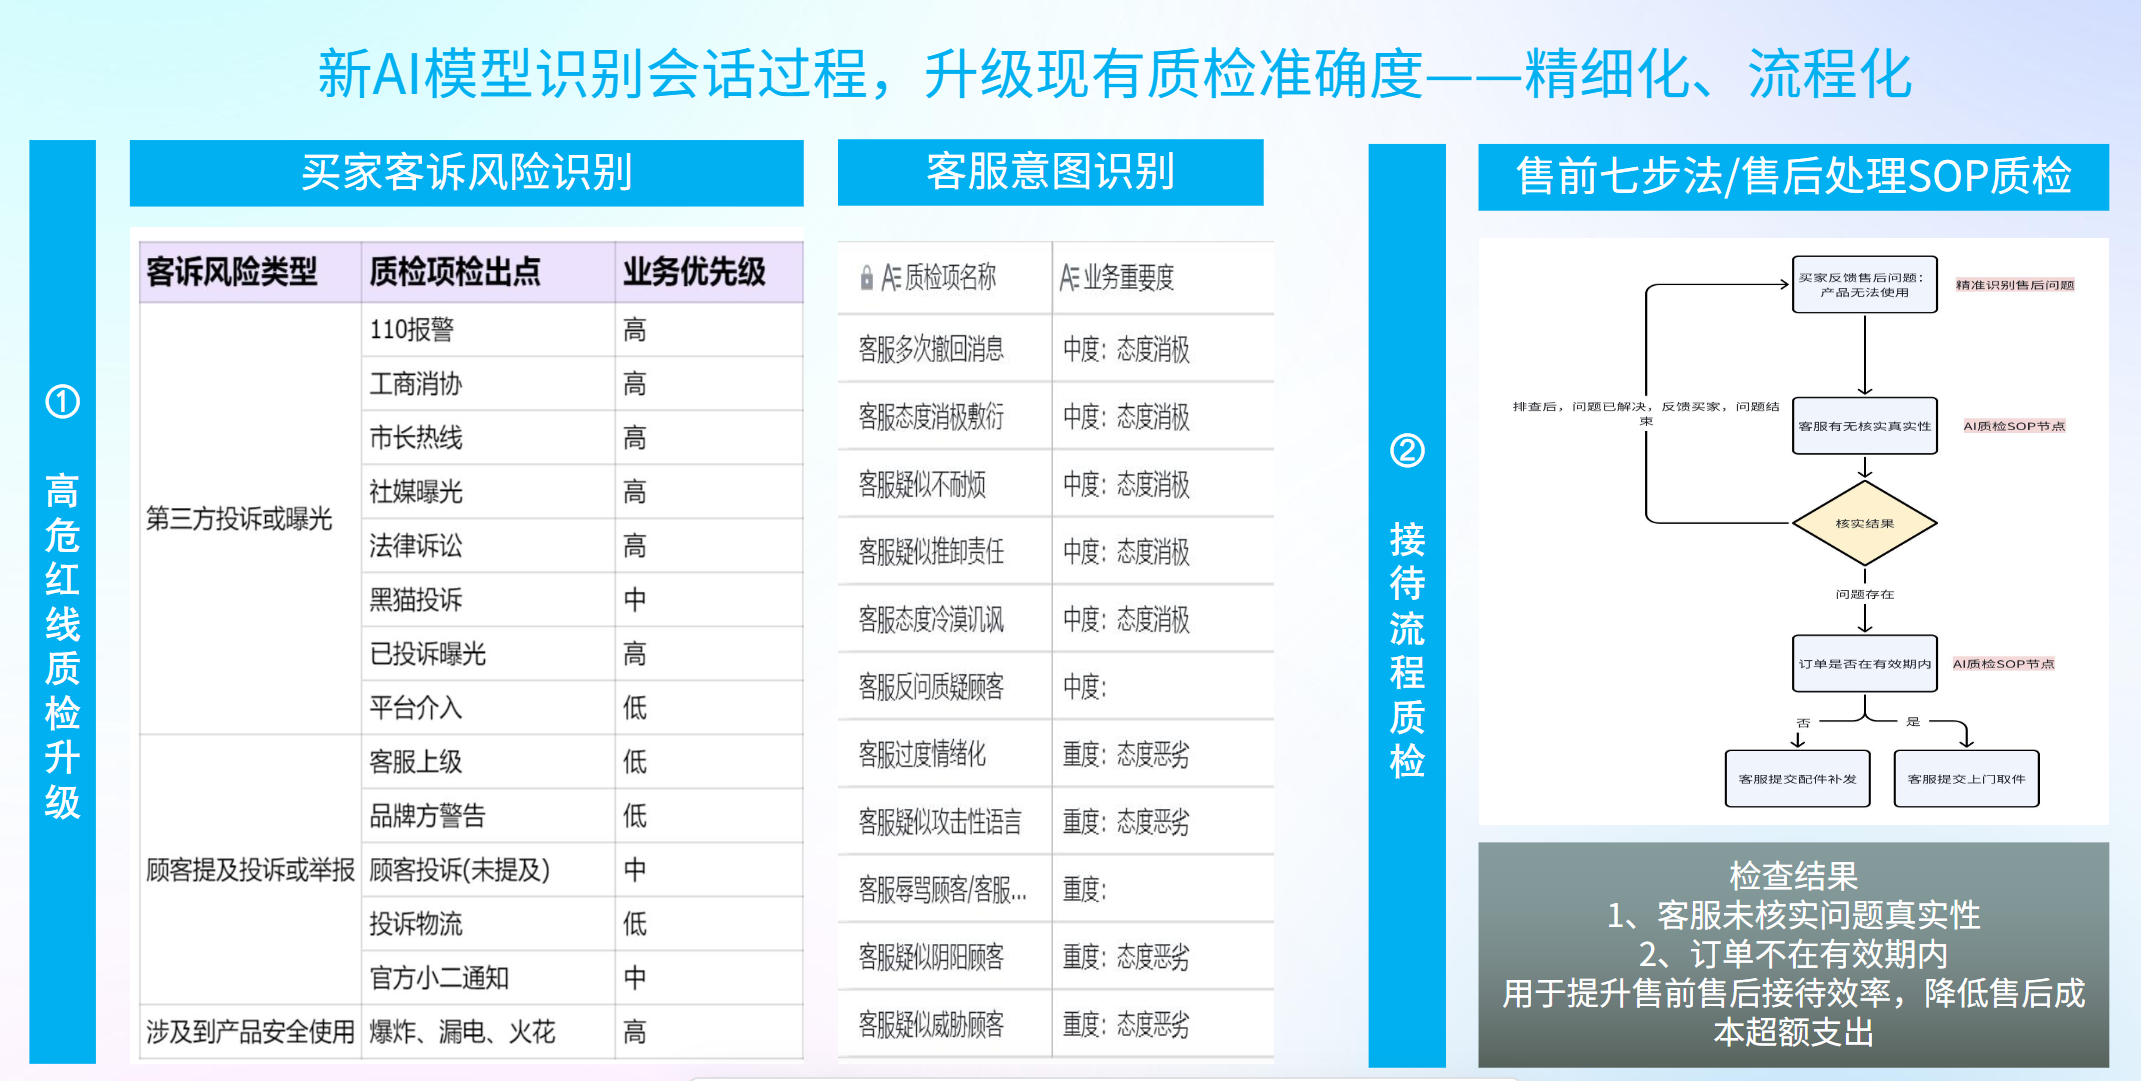Select the 投诉物流 cell
2141x1081 pixels.
[x=488, y=923]
